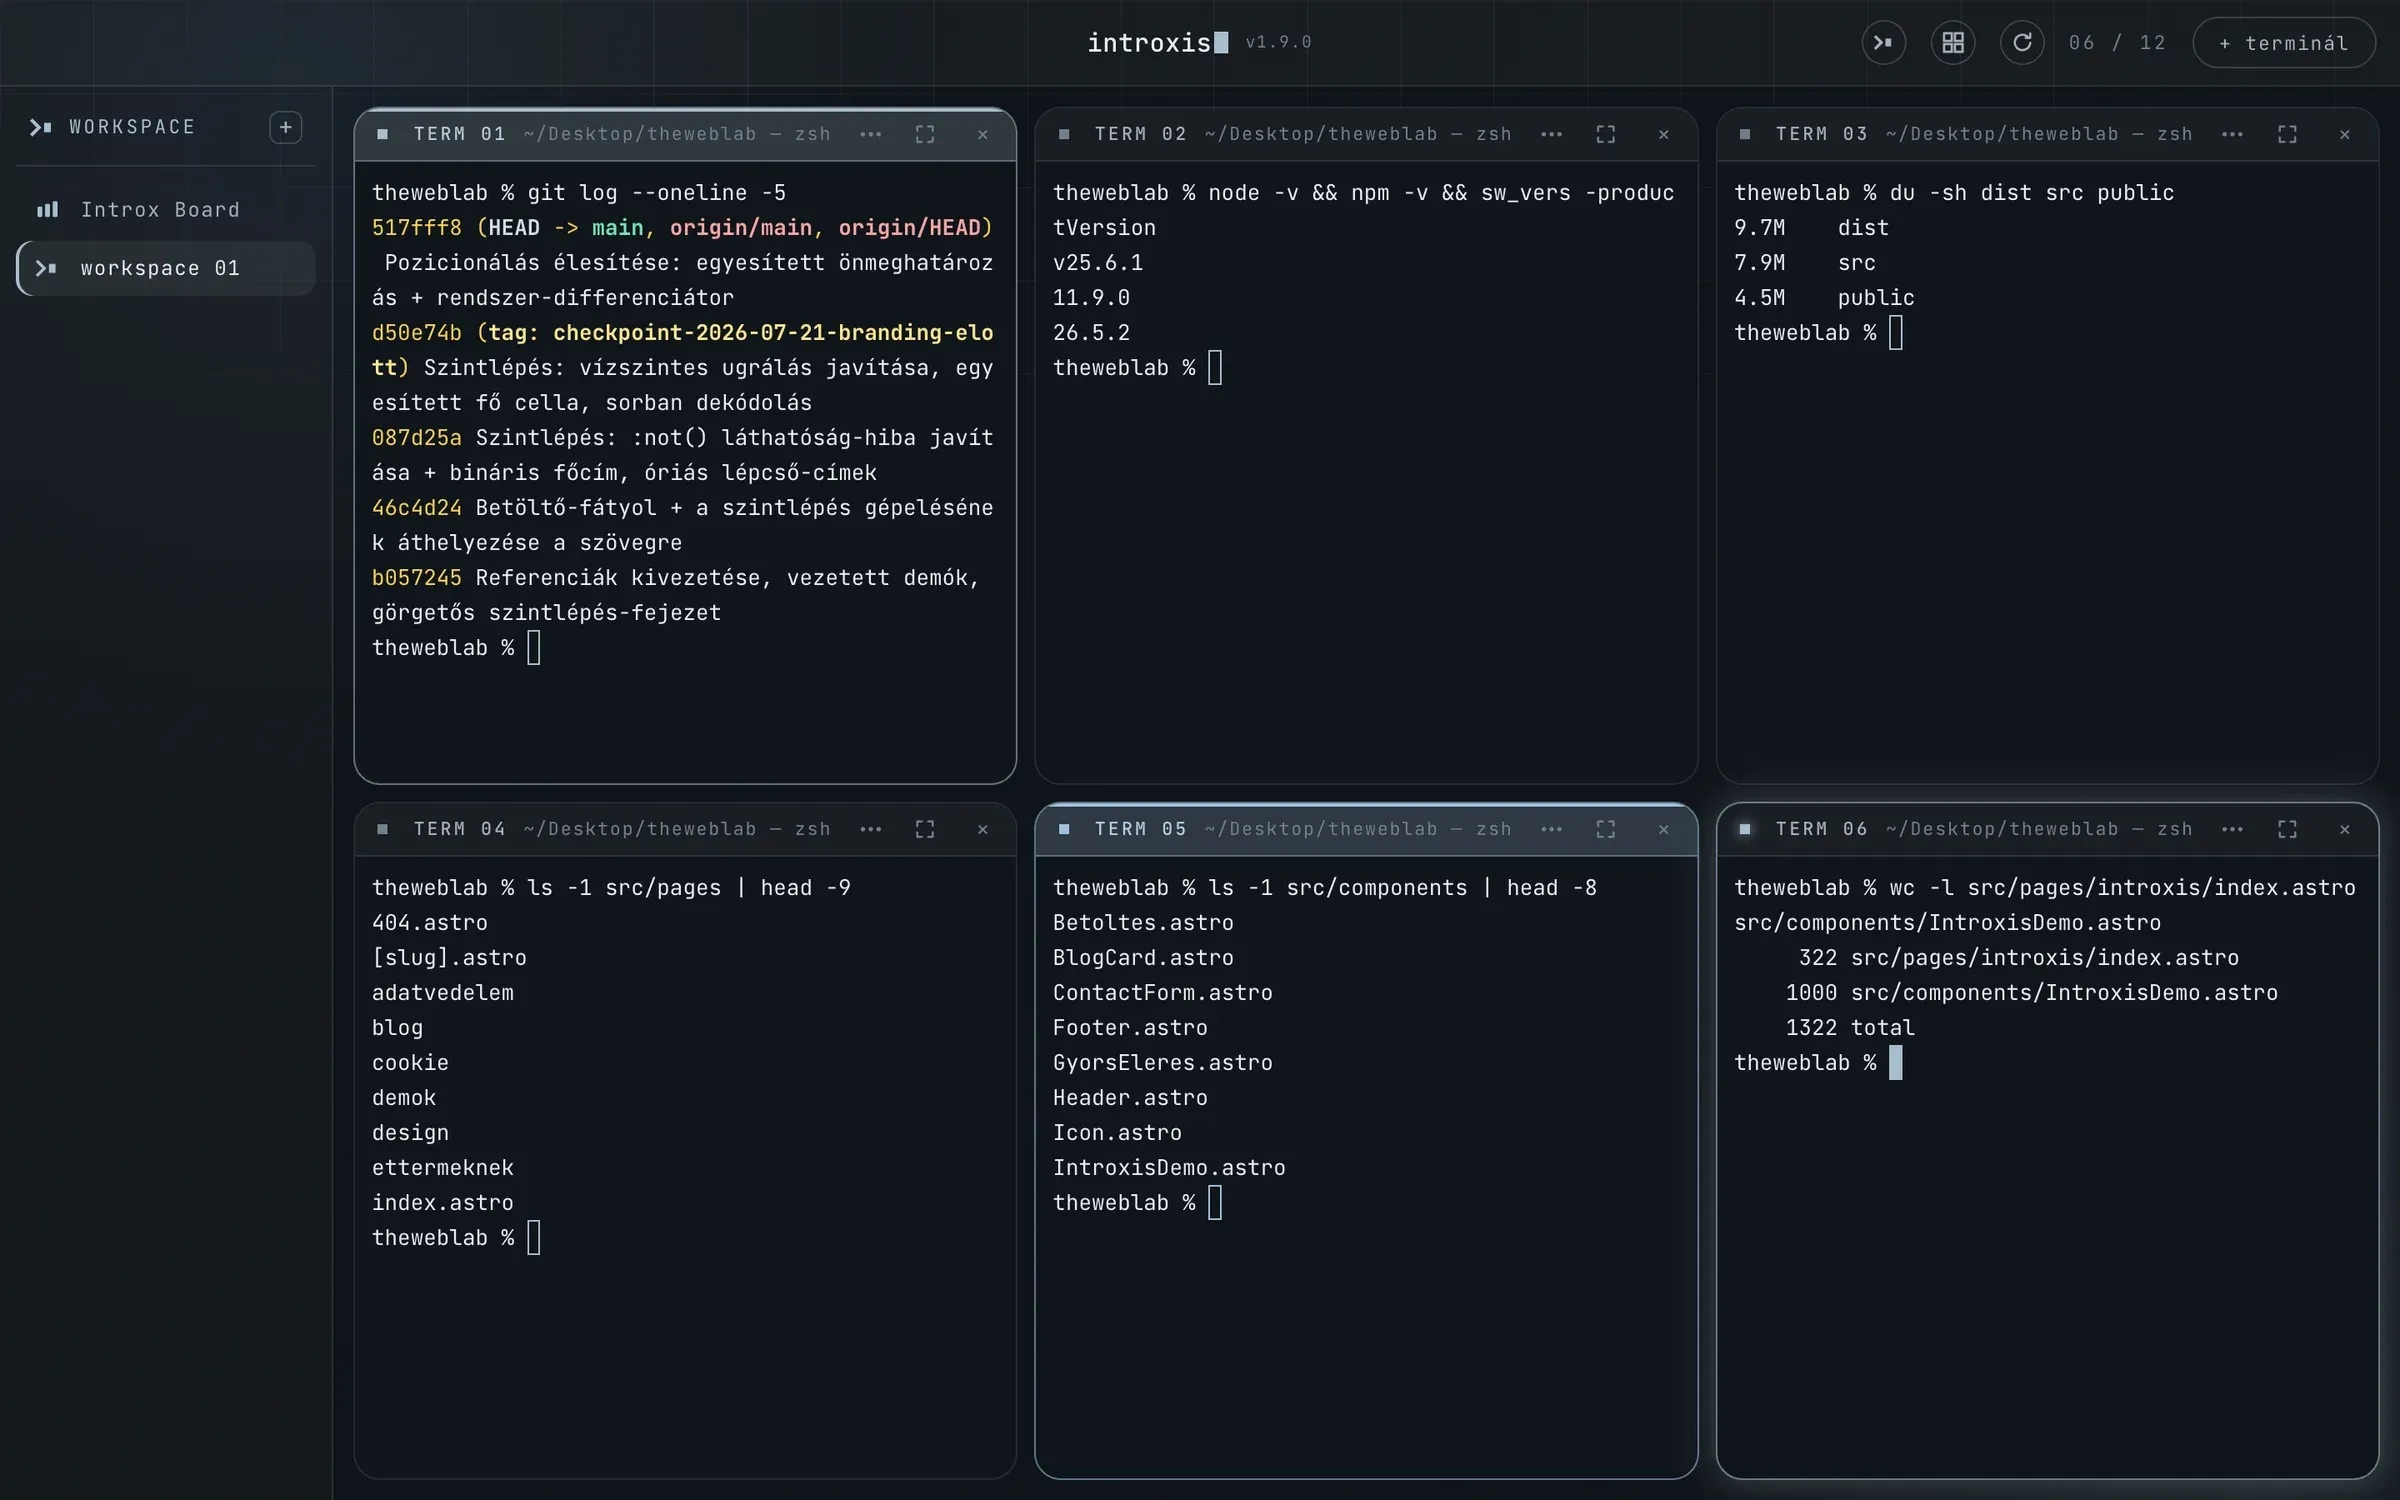Image resolution: width=2400 pixels, height=1500 pixels.
Task: Open more options menu of TERM 03
Action: coord(2232,134)
